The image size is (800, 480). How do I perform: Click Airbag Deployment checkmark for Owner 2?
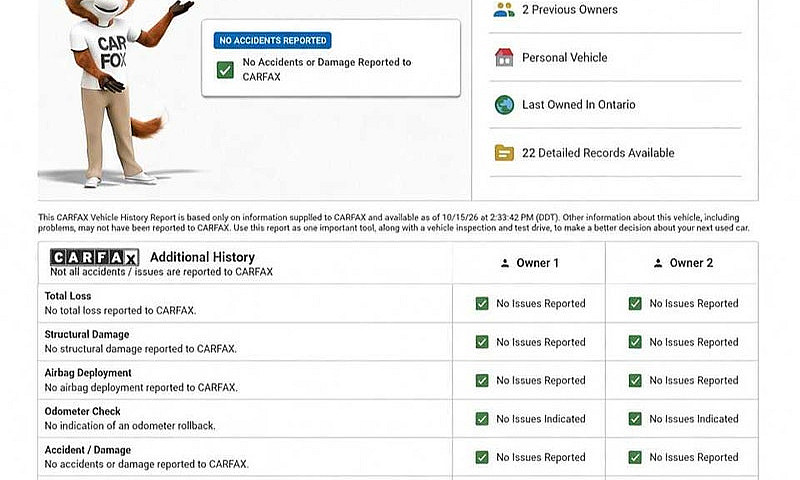click(635, 381)
